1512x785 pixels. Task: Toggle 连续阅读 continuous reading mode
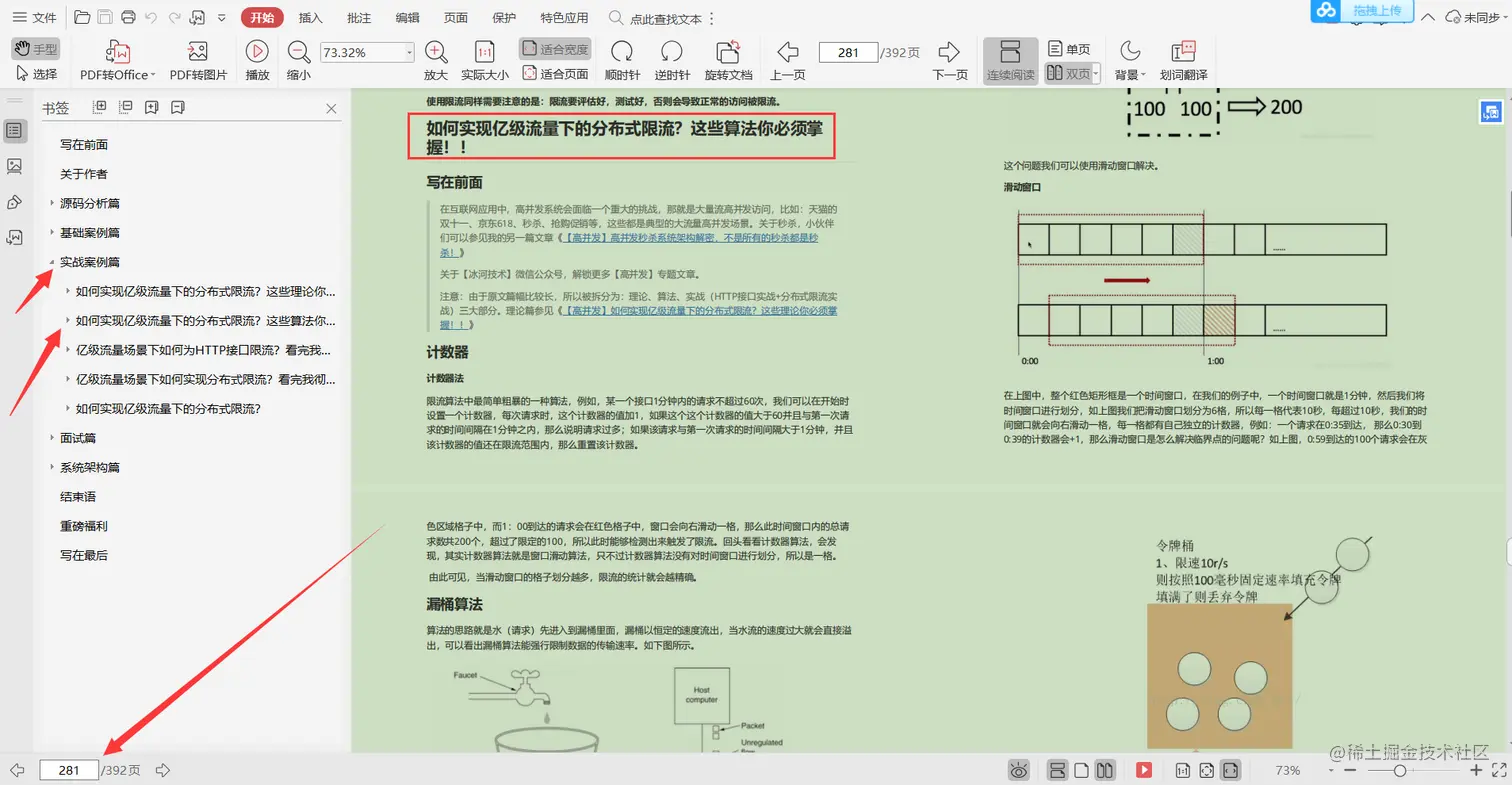pyautogui.click(x=1010, y=61)
